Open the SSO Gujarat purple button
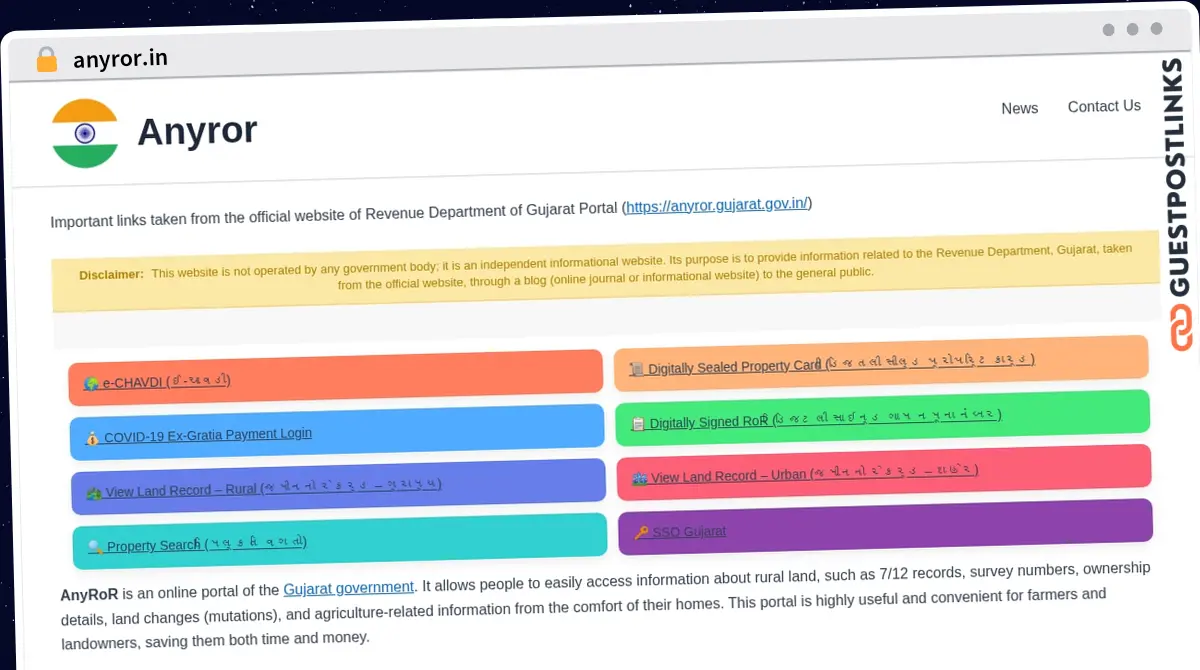This screenshot has width=1200, height=670. click(885, 527)
